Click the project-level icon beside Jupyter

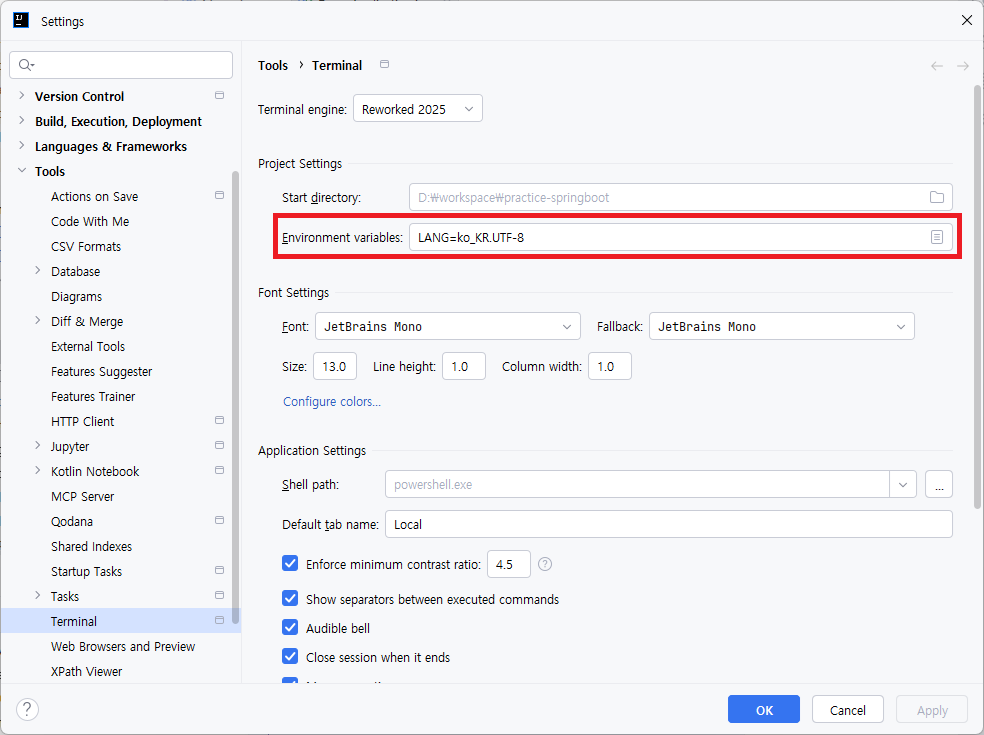point(219,445)
